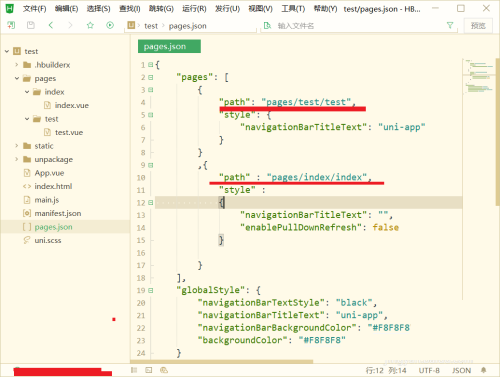This screenshot has height=377, width=500.
Task: Open the 选择(S) menu
Action: [x=98, y=9]
